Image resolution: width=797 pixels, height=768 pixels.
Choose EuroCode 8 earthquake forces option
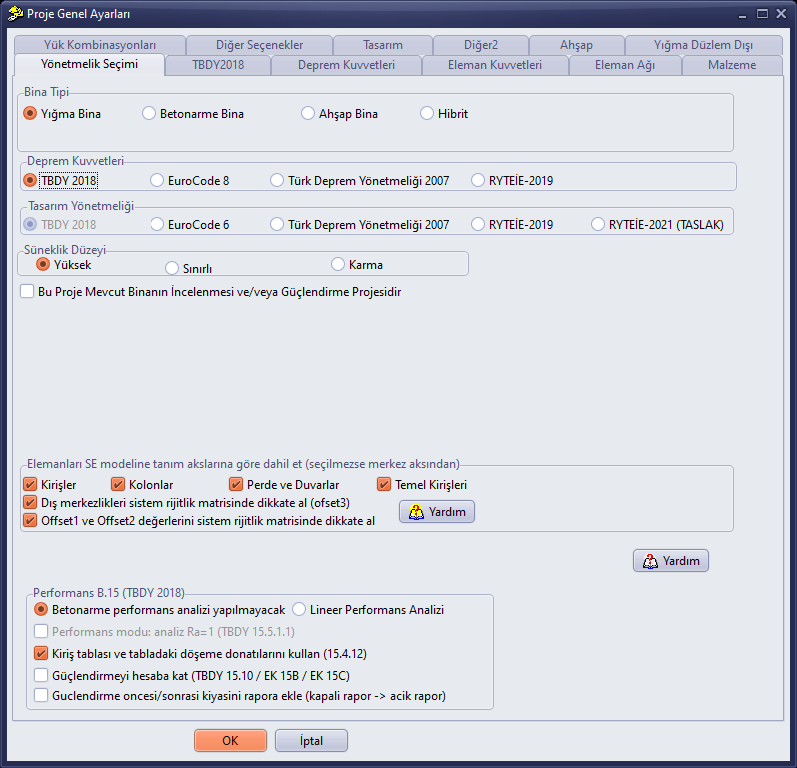tap(190, 180)
